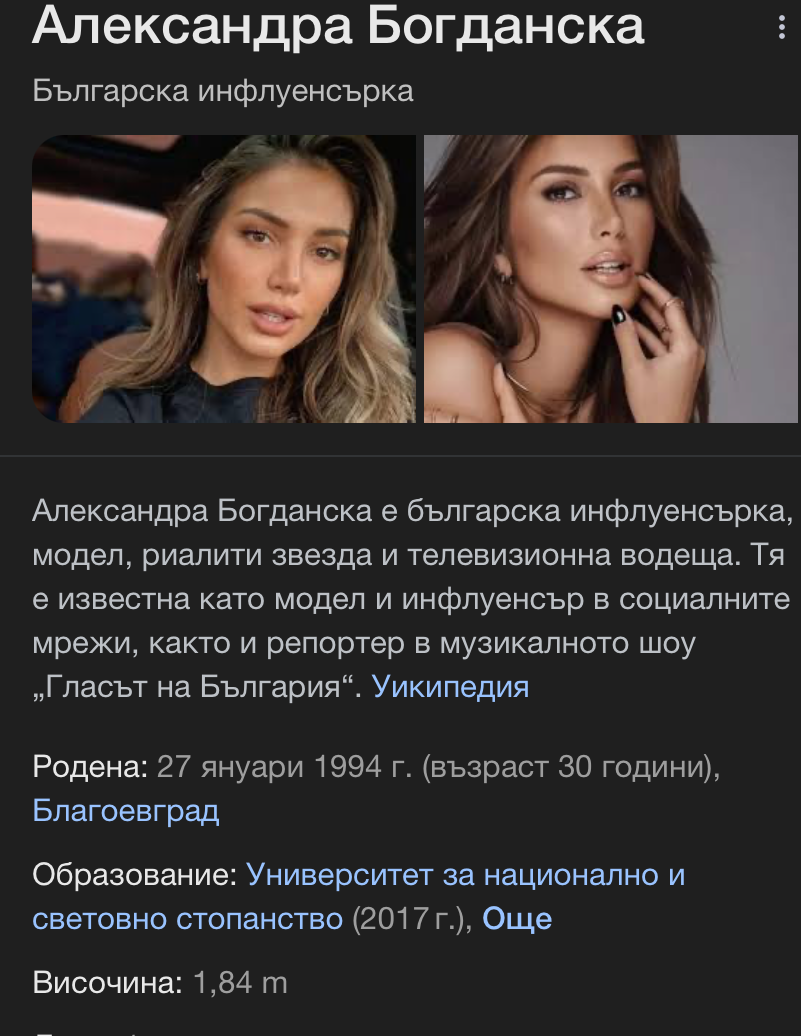Click the Българска инфлуенсърка subtitle
Viewport: 801px width, 1036px height.
click(223, 91)
